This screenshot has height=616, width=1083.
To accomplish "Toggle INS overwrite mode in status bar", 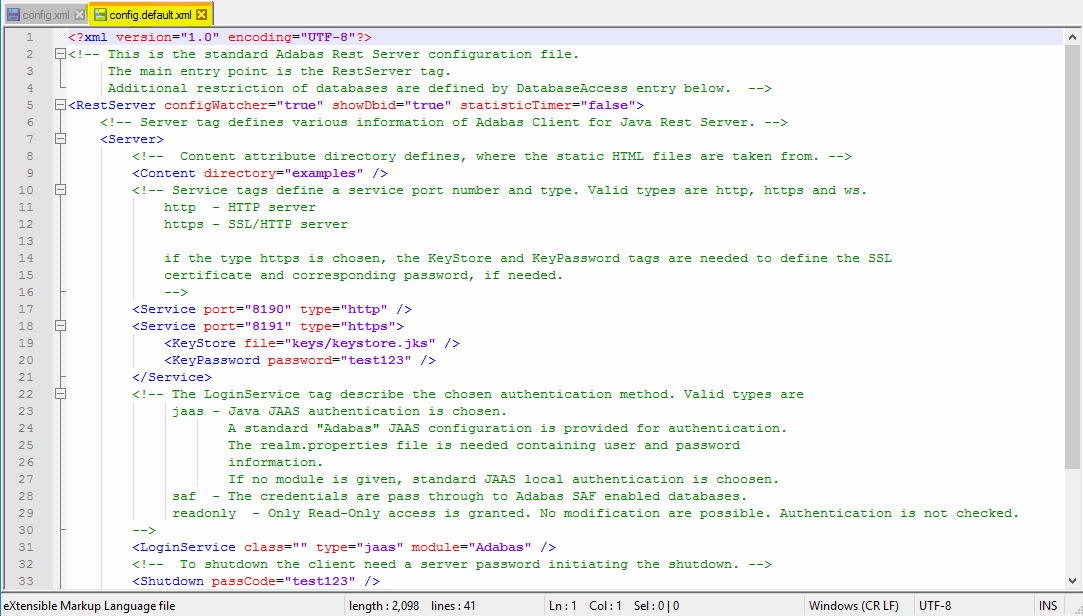I will (x=1047, y=605).
